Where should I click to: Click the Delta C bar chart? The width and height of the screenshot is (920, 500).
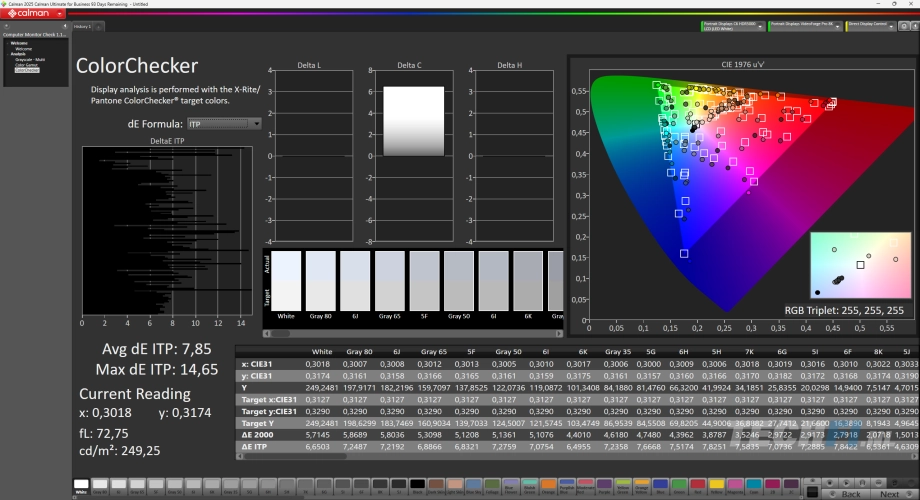point(414,156)
